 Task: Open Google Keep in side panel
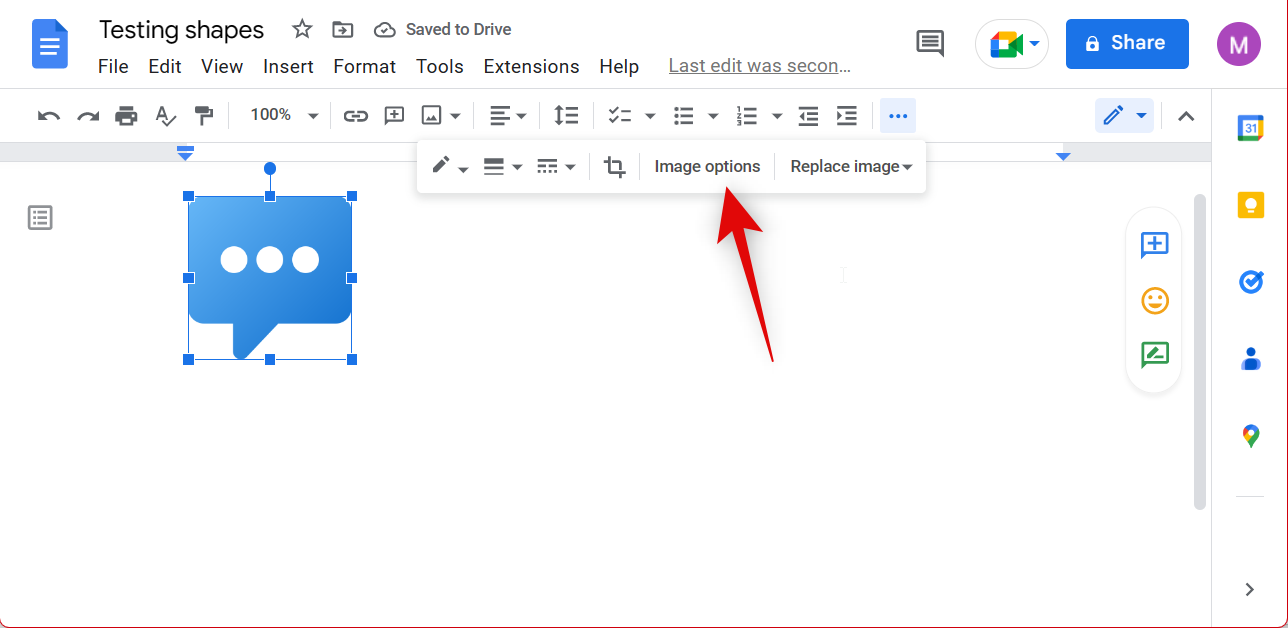click(x=1250, y=205)
